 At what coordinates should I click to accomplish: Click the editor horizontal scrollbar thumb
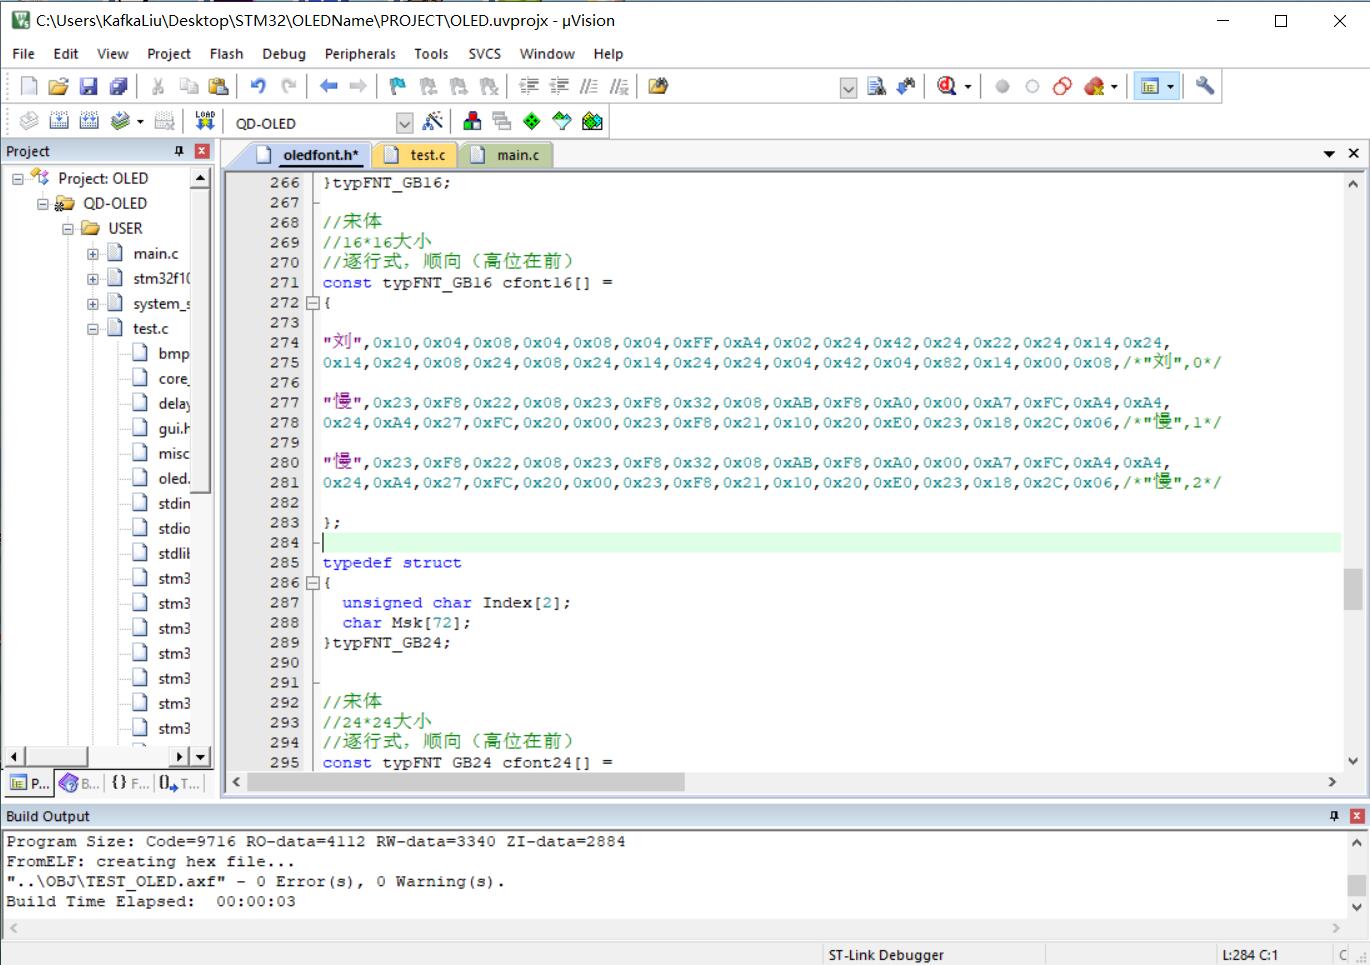coord(466,782)
